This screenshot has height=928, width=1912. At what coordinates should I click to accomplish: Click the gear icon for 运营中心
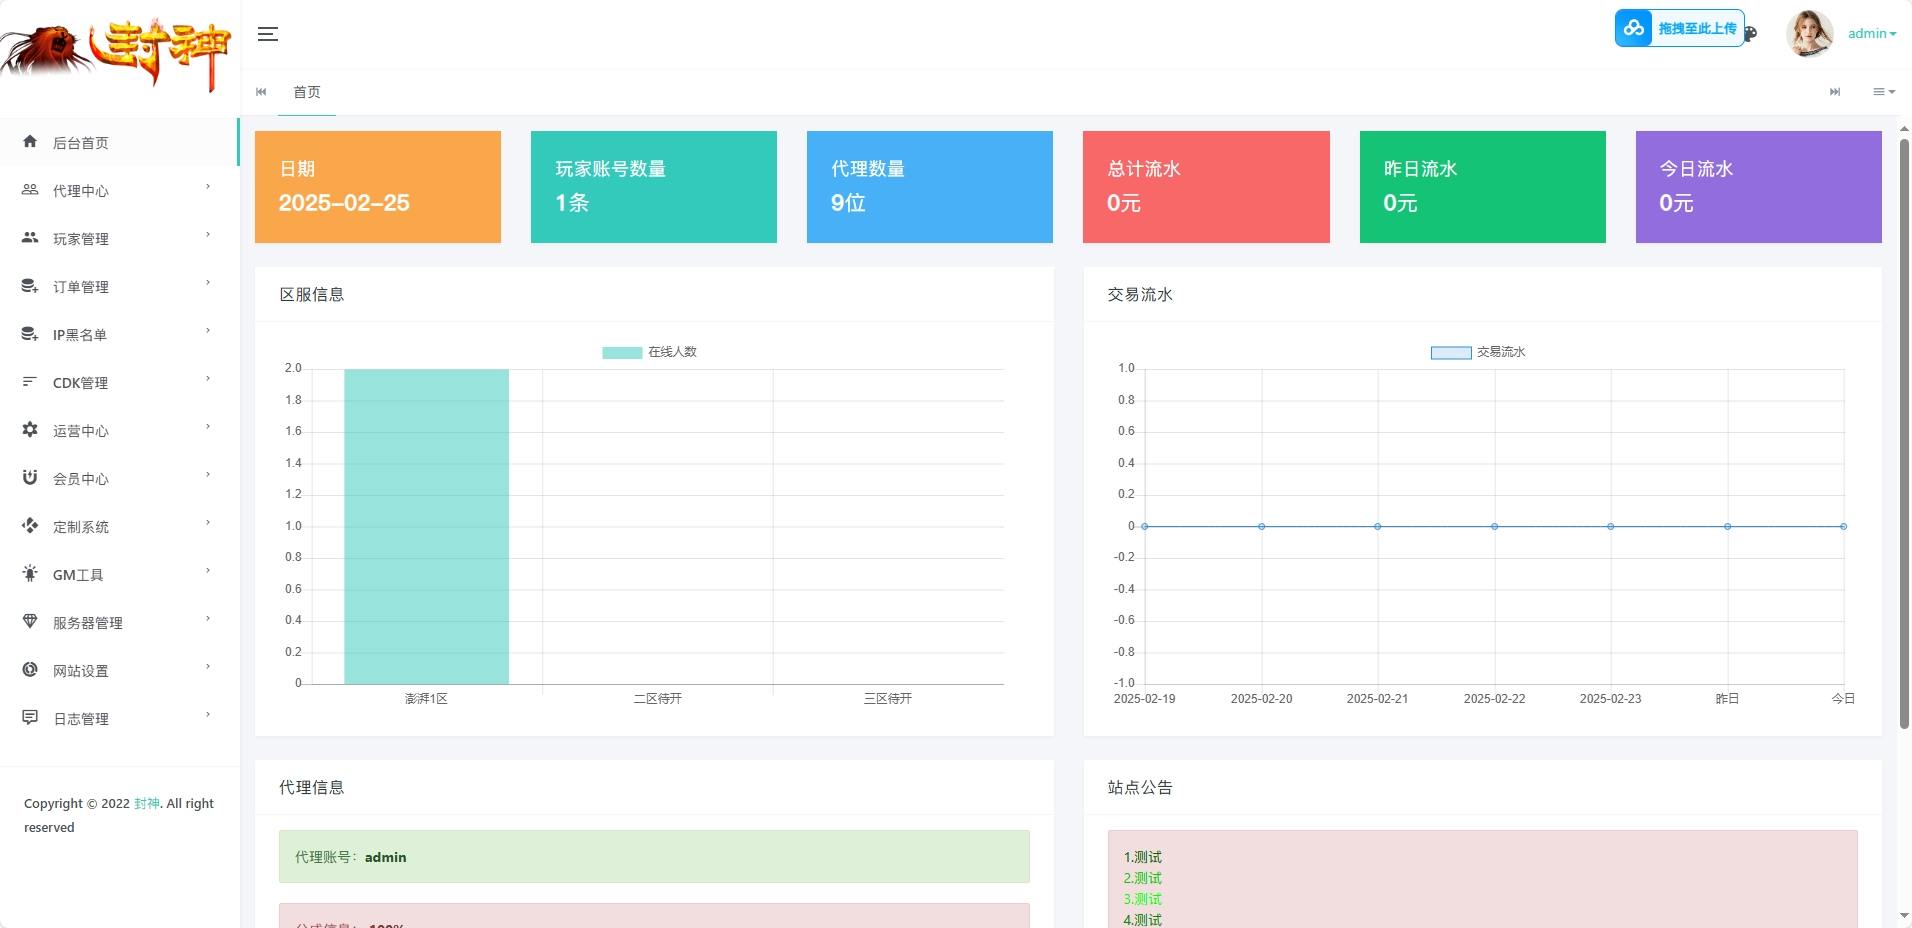coord(30,430)
